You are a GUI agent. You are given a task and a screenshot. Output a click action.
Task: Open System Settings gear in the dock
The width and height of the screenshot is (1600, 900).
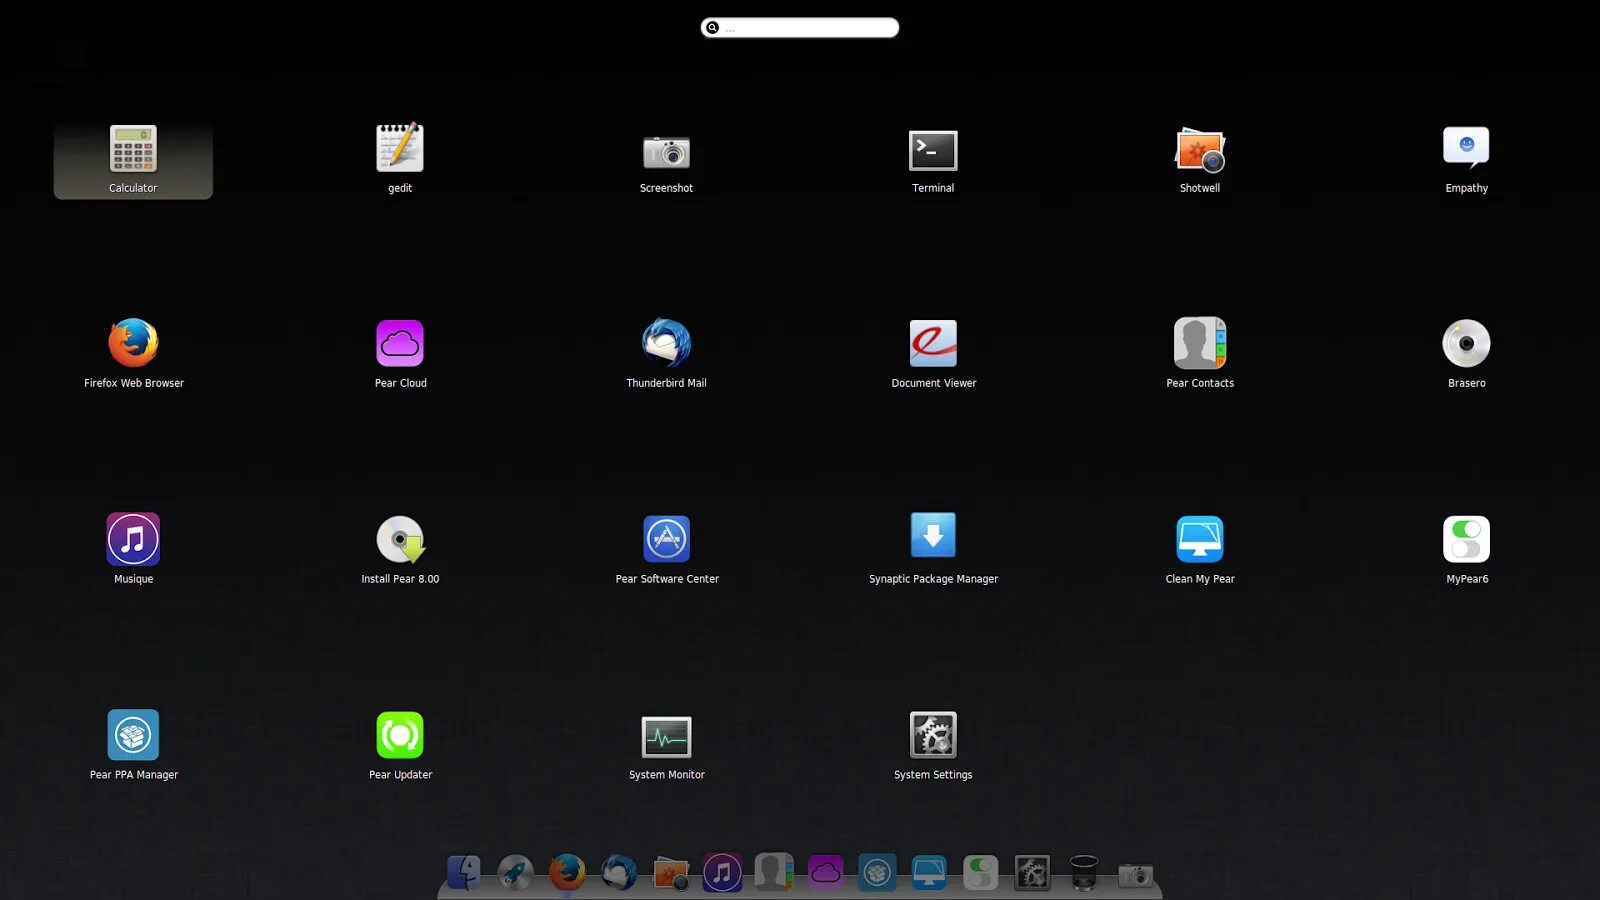(1032, 873)
